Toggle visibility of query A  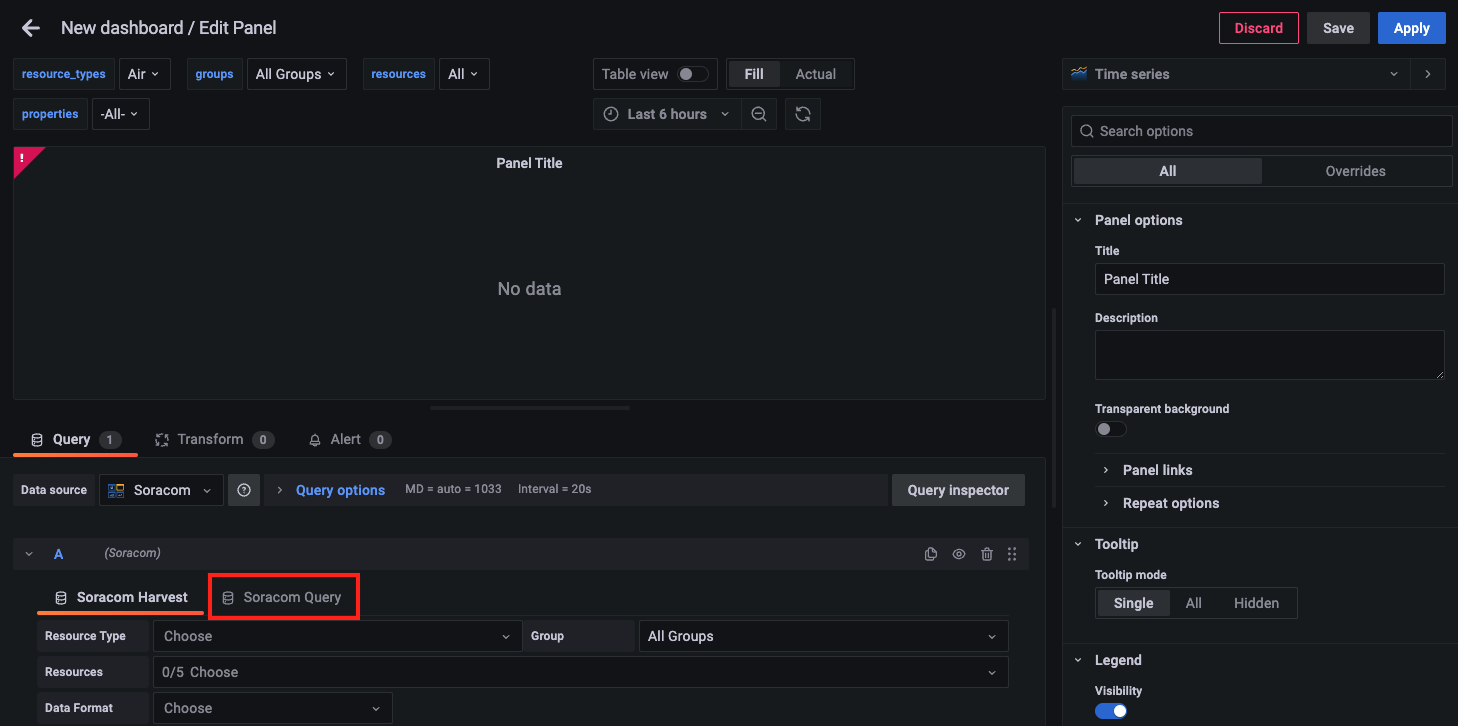959,554
